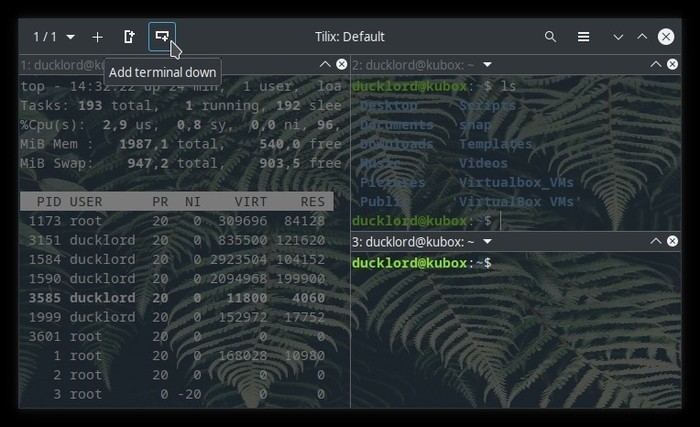This screenshot has width=700, height=427.
Task: Click the Add terminal right icon
Action: [x=129, y=37]
